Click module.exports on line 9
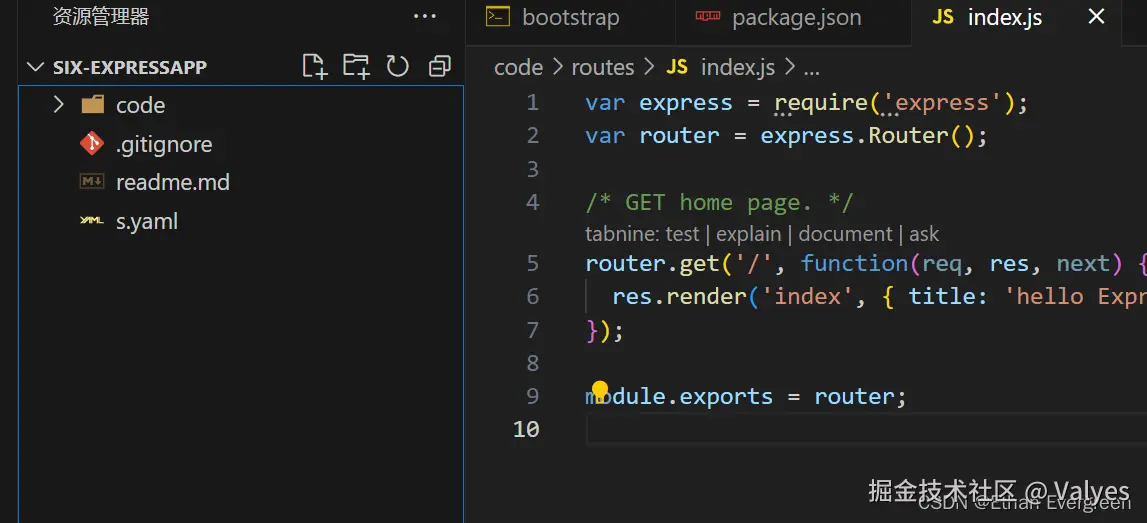Viewport: 1147px width, 523px height. pyautogui.click(x=679, y=396)
